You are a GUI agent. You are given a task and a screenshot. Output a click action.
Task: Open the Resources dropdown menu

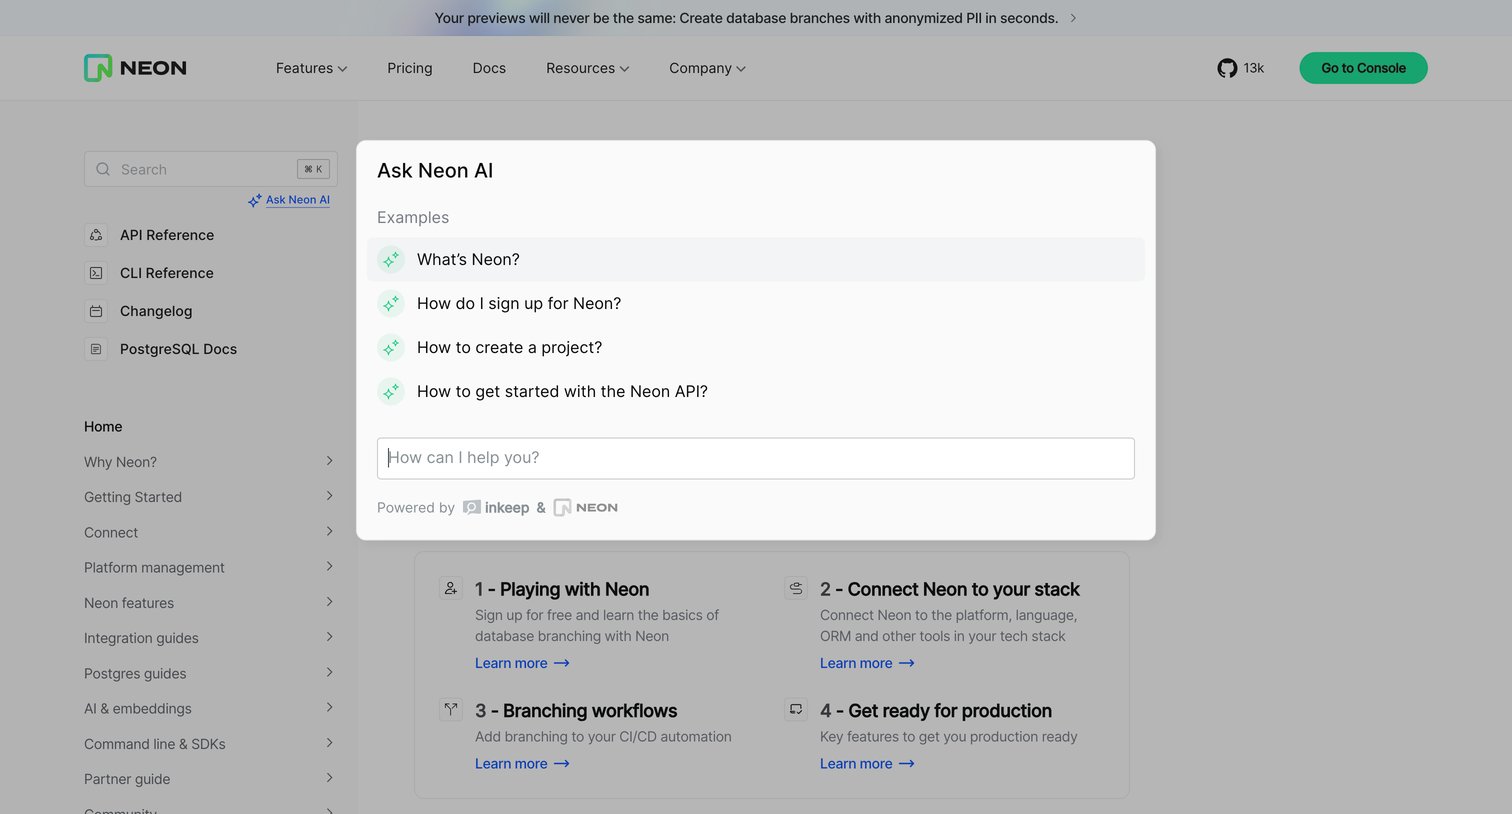[587, 68]
